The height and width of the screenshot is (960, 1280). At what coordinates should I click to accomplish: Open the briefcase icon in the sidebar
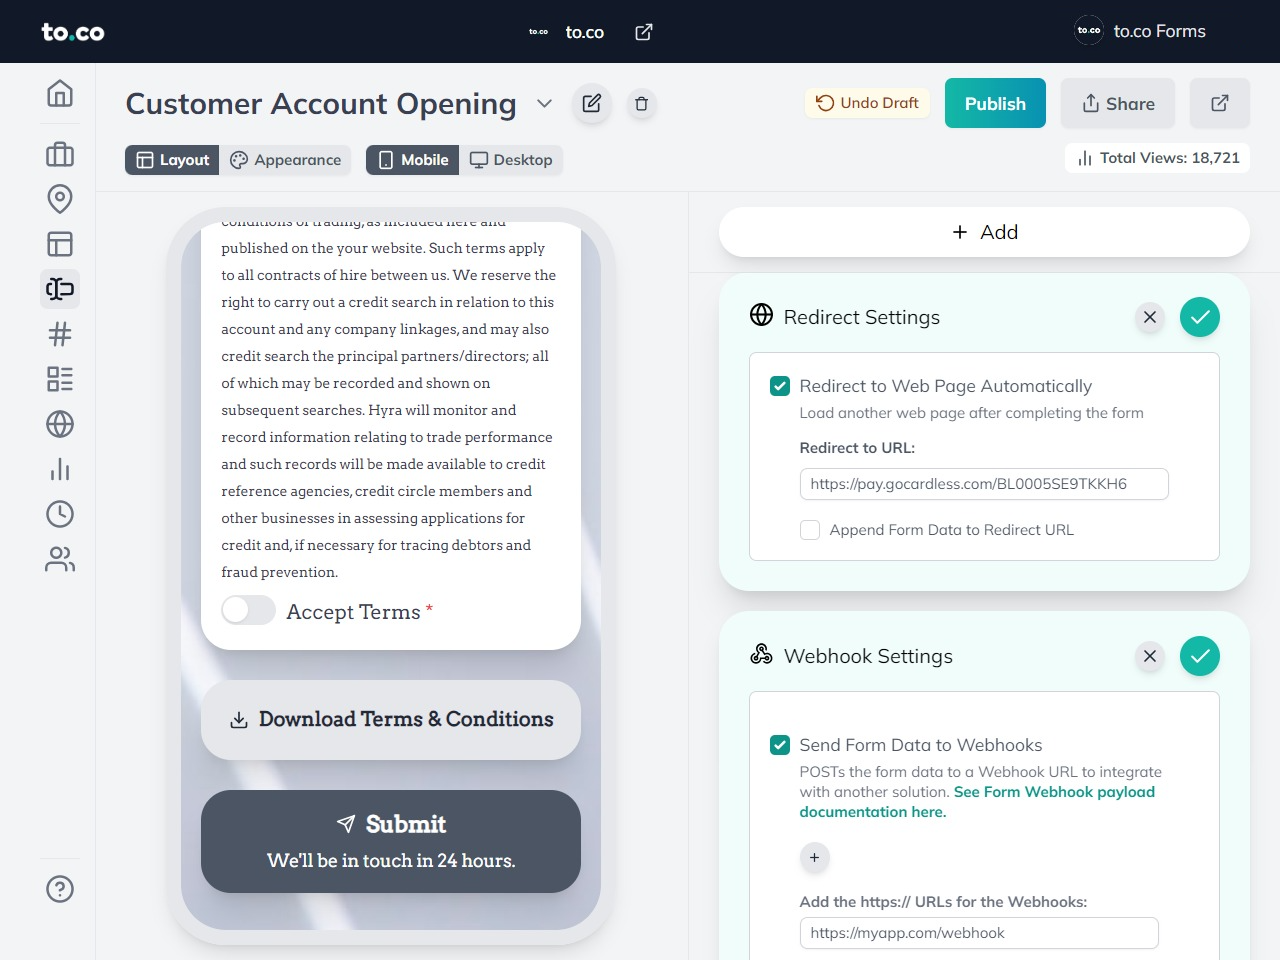pyautogui.click(x=60, y=154)
